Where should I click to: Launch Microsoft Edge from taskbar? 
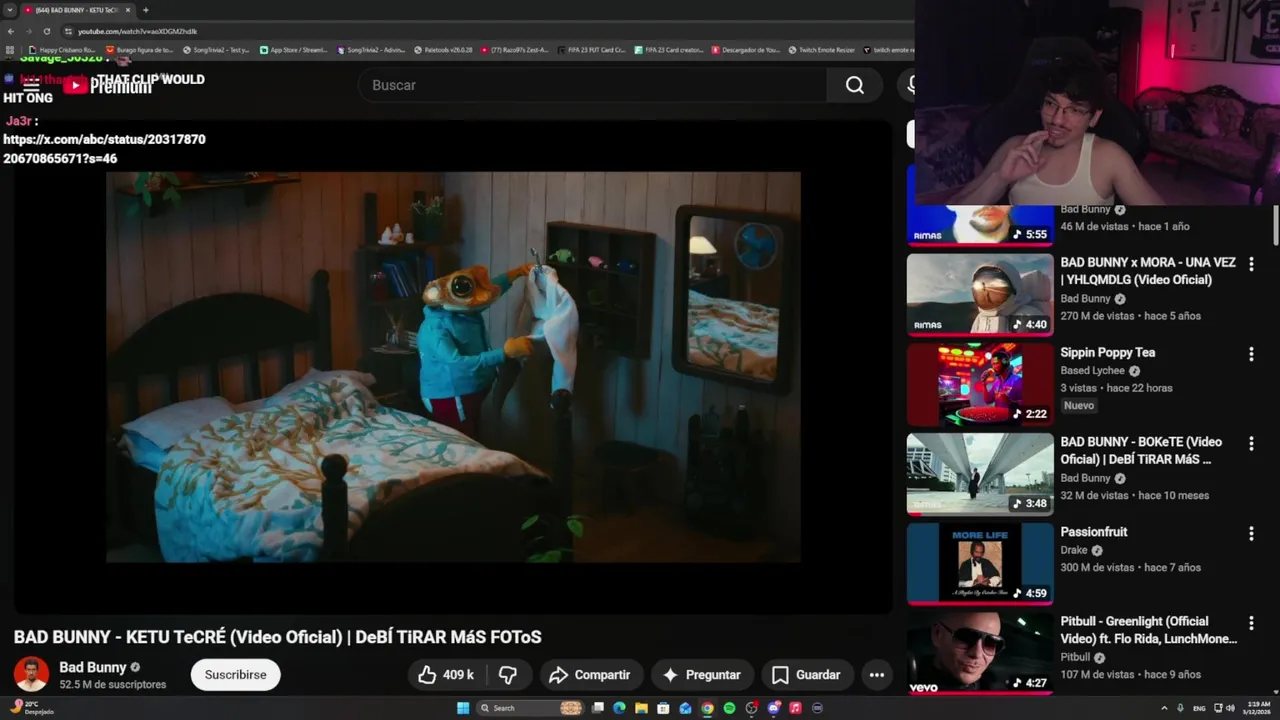(x=619, y=708)
